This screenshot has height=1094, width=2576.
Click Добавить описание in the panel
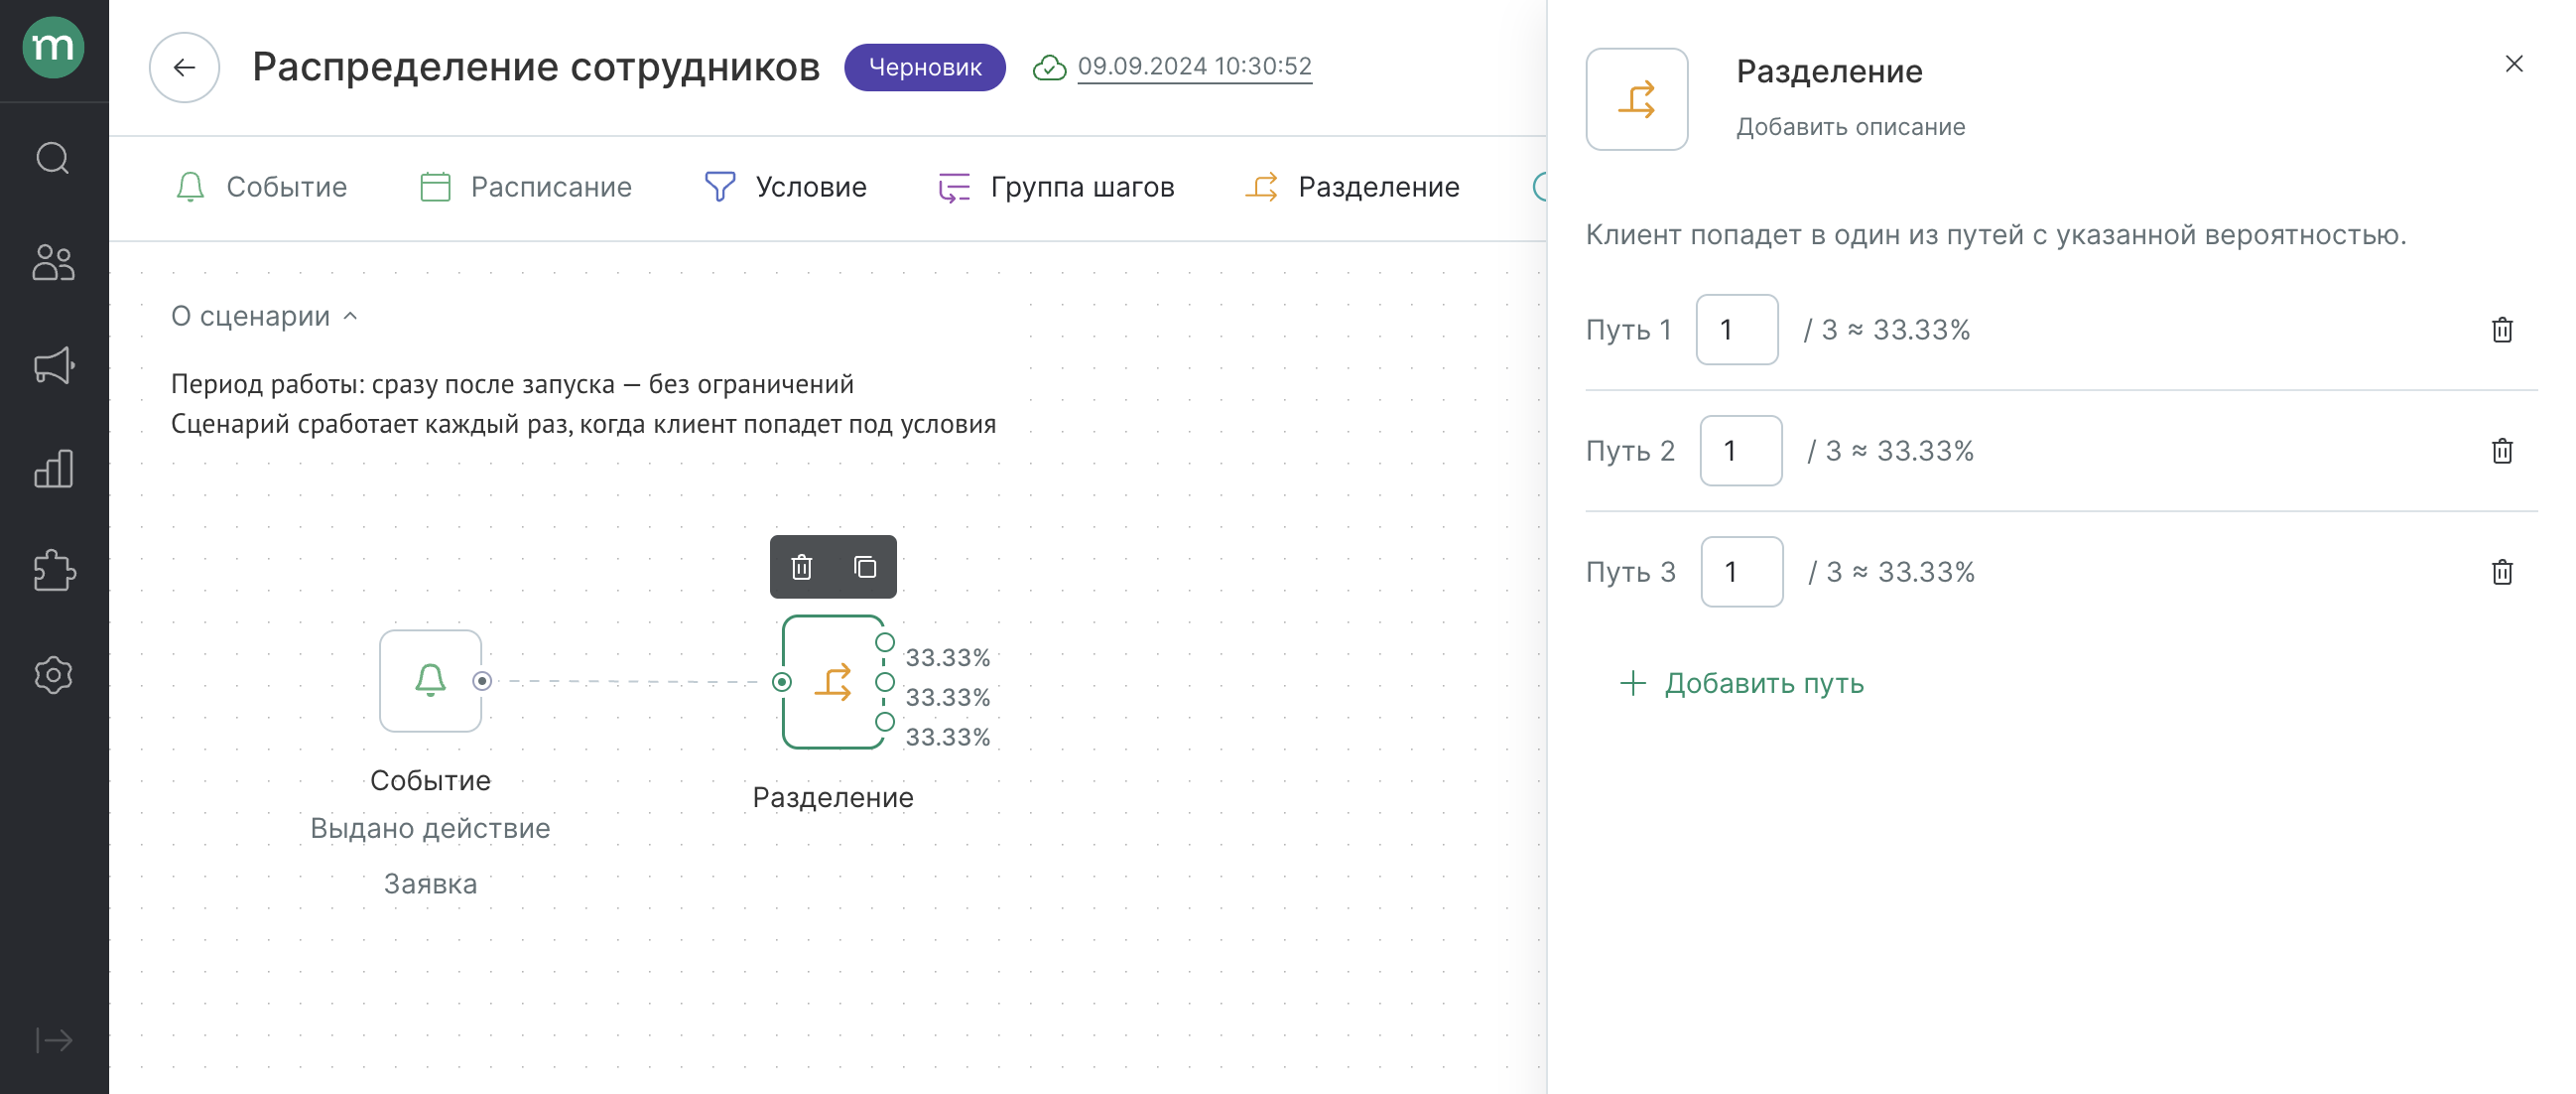click(1850, 127)
